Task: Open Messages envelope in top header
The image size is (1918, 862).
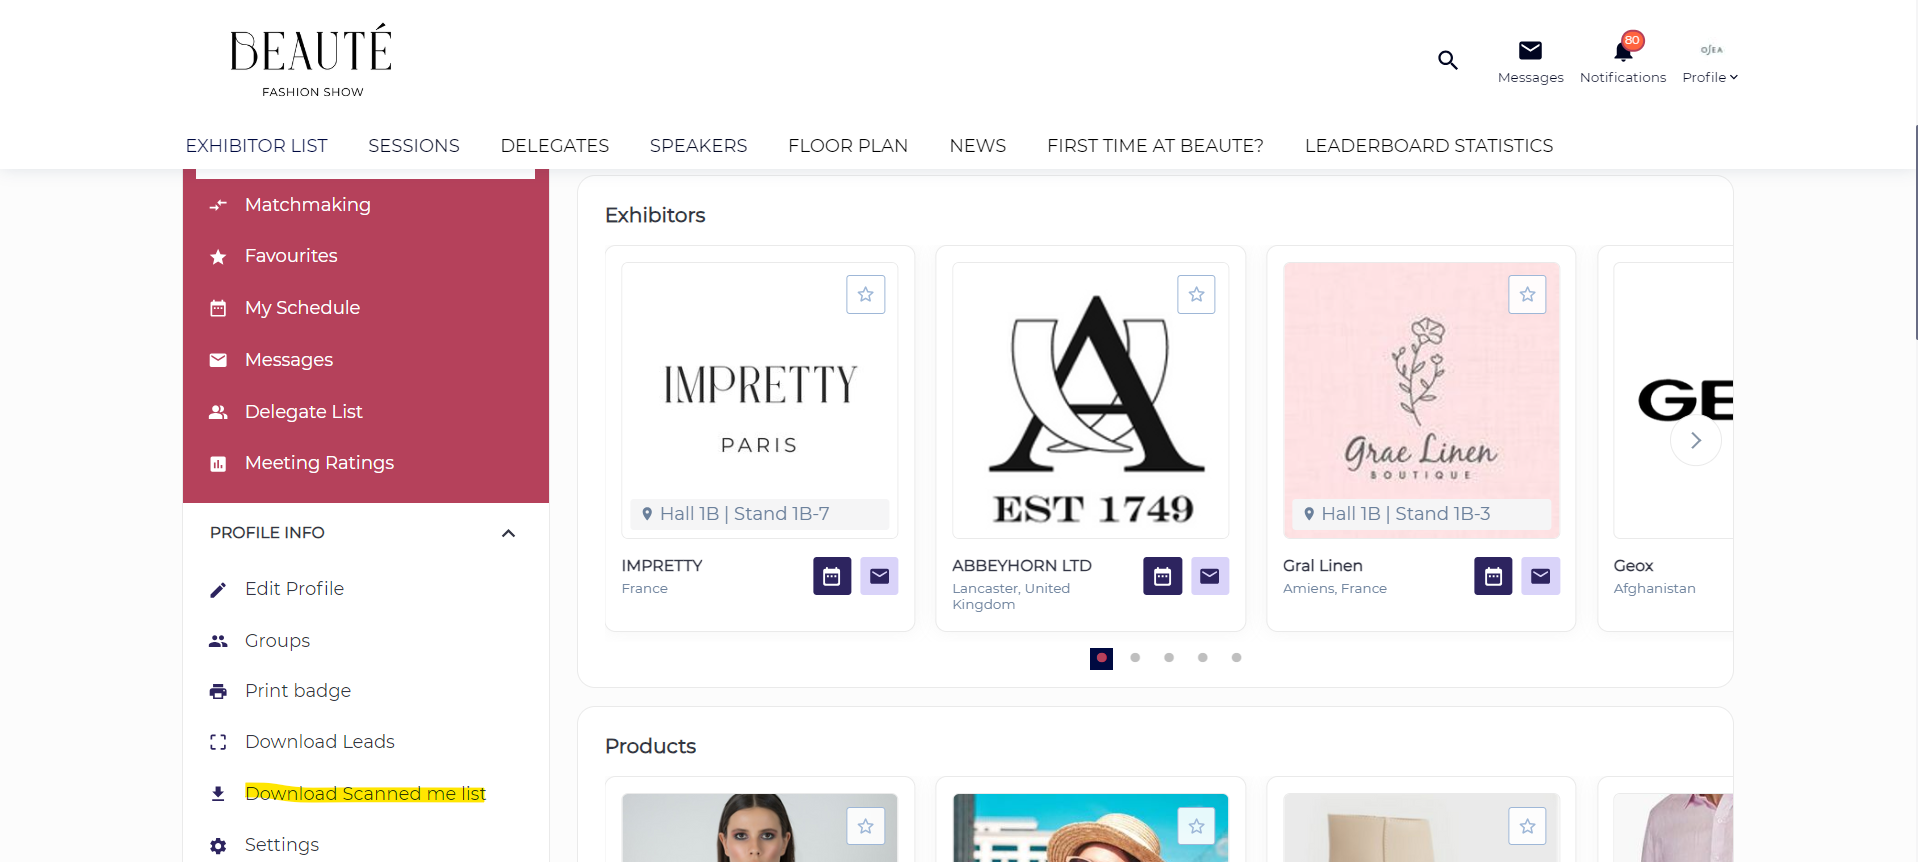Action: pos(1530,51)
